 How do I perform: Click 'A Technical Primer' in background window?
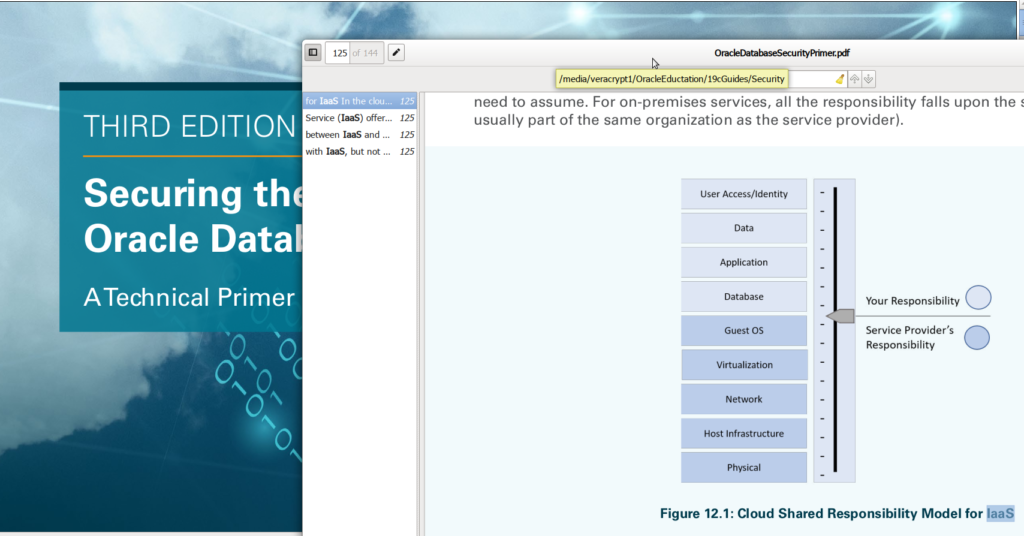click(189, 298)
